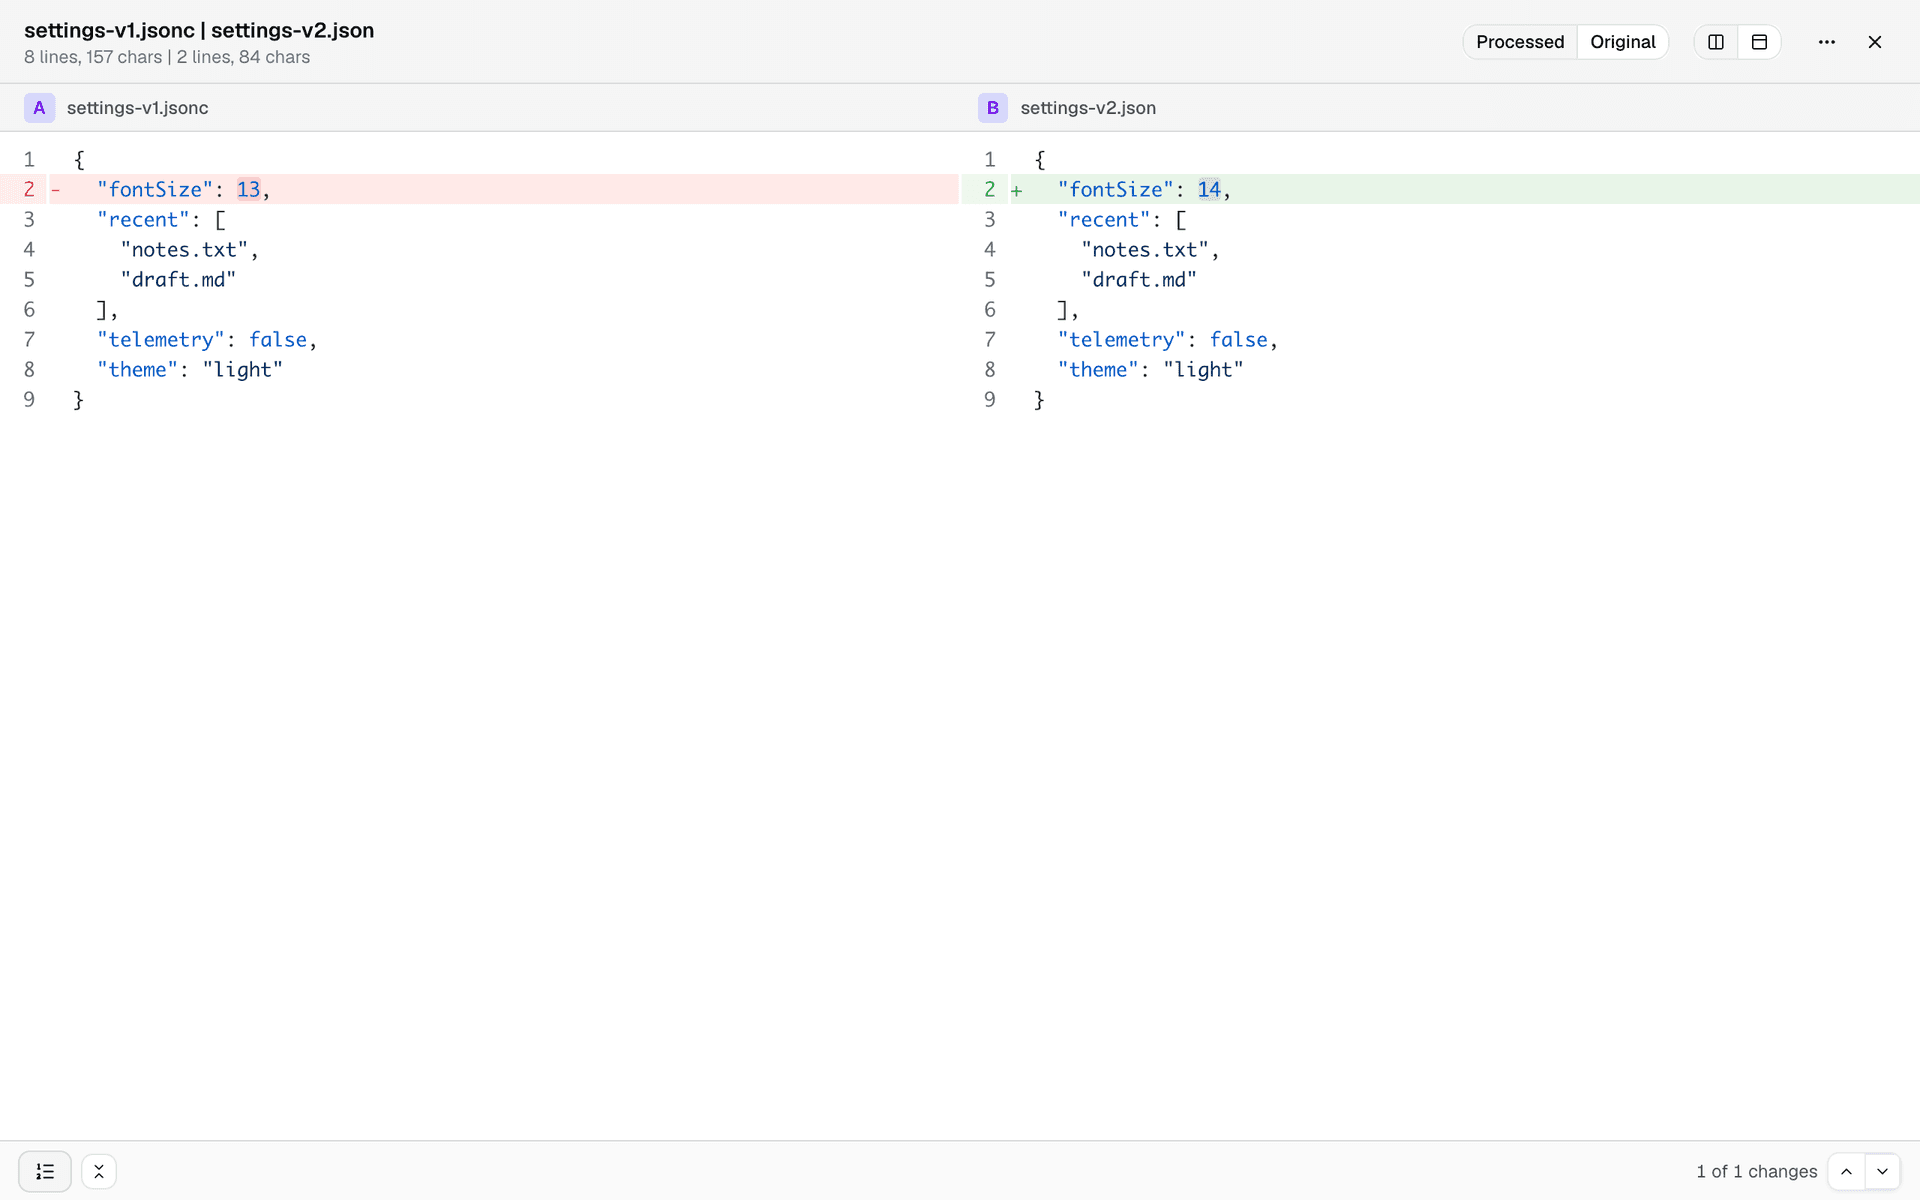This screenshot has width=1920, height=1200.
Task: Click the B file badge
Action: pos(992,108)
